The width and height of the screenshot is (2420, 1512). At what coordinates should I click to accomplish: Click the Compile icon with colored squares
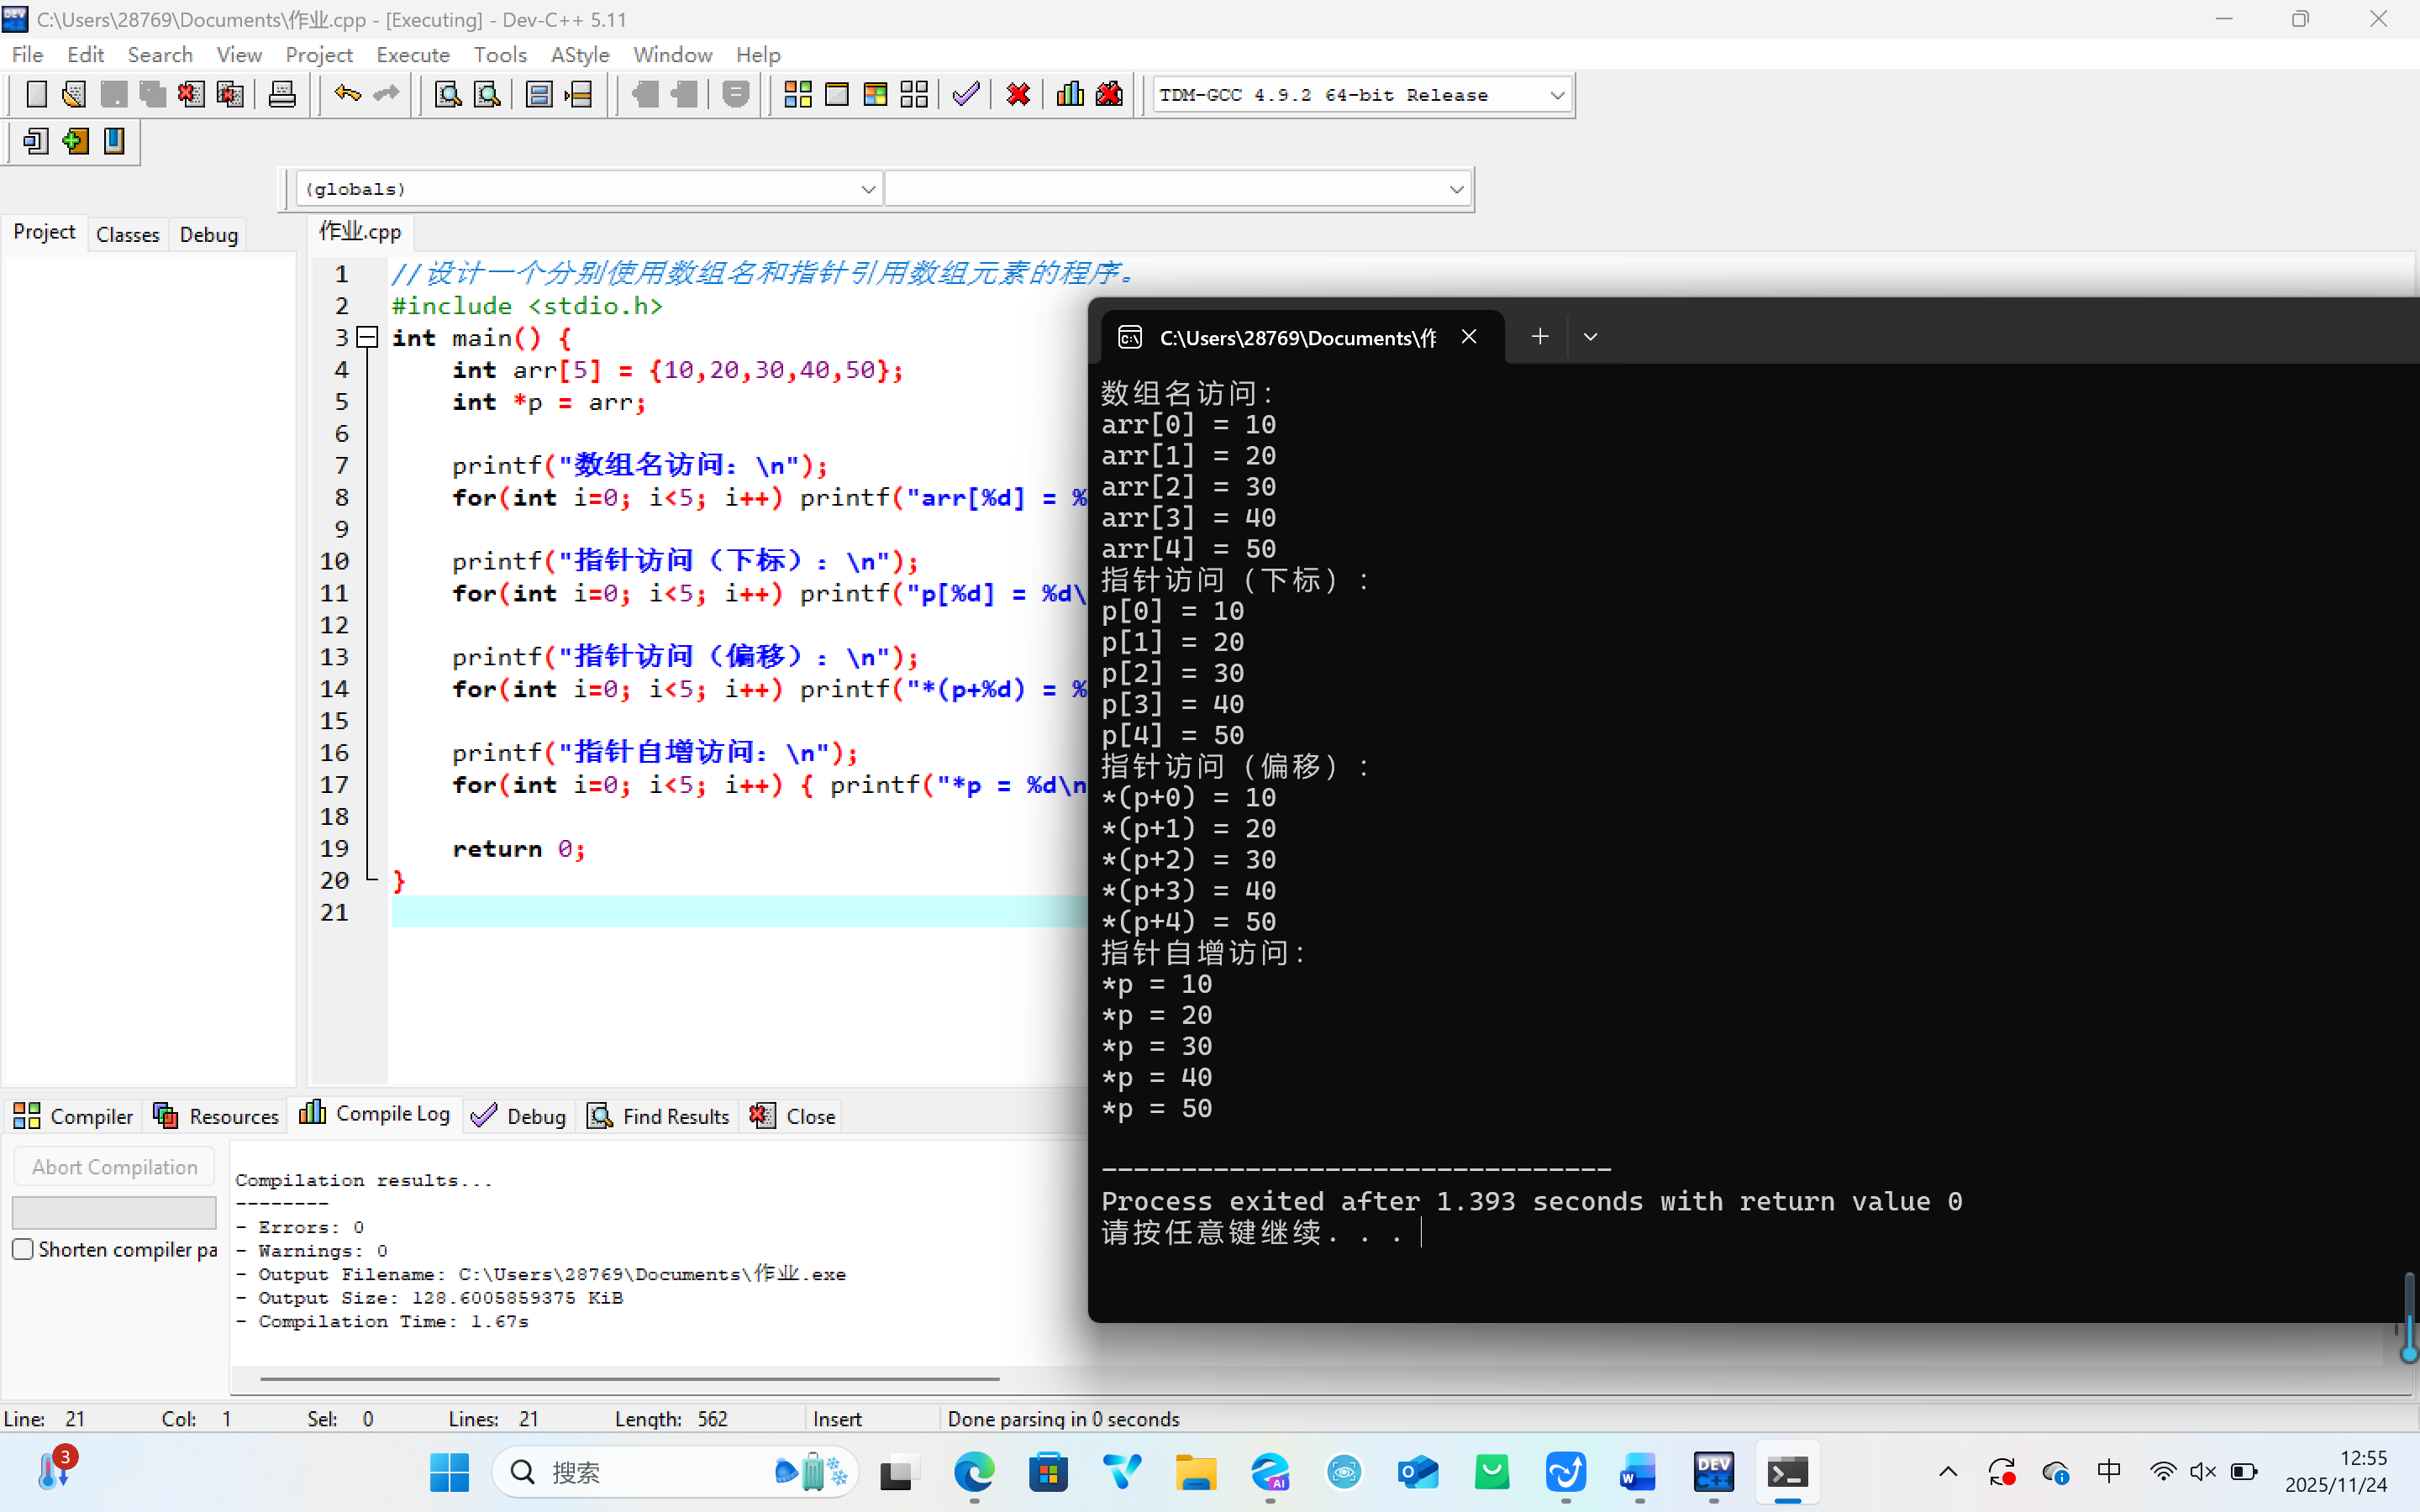(x=797, y=95)
